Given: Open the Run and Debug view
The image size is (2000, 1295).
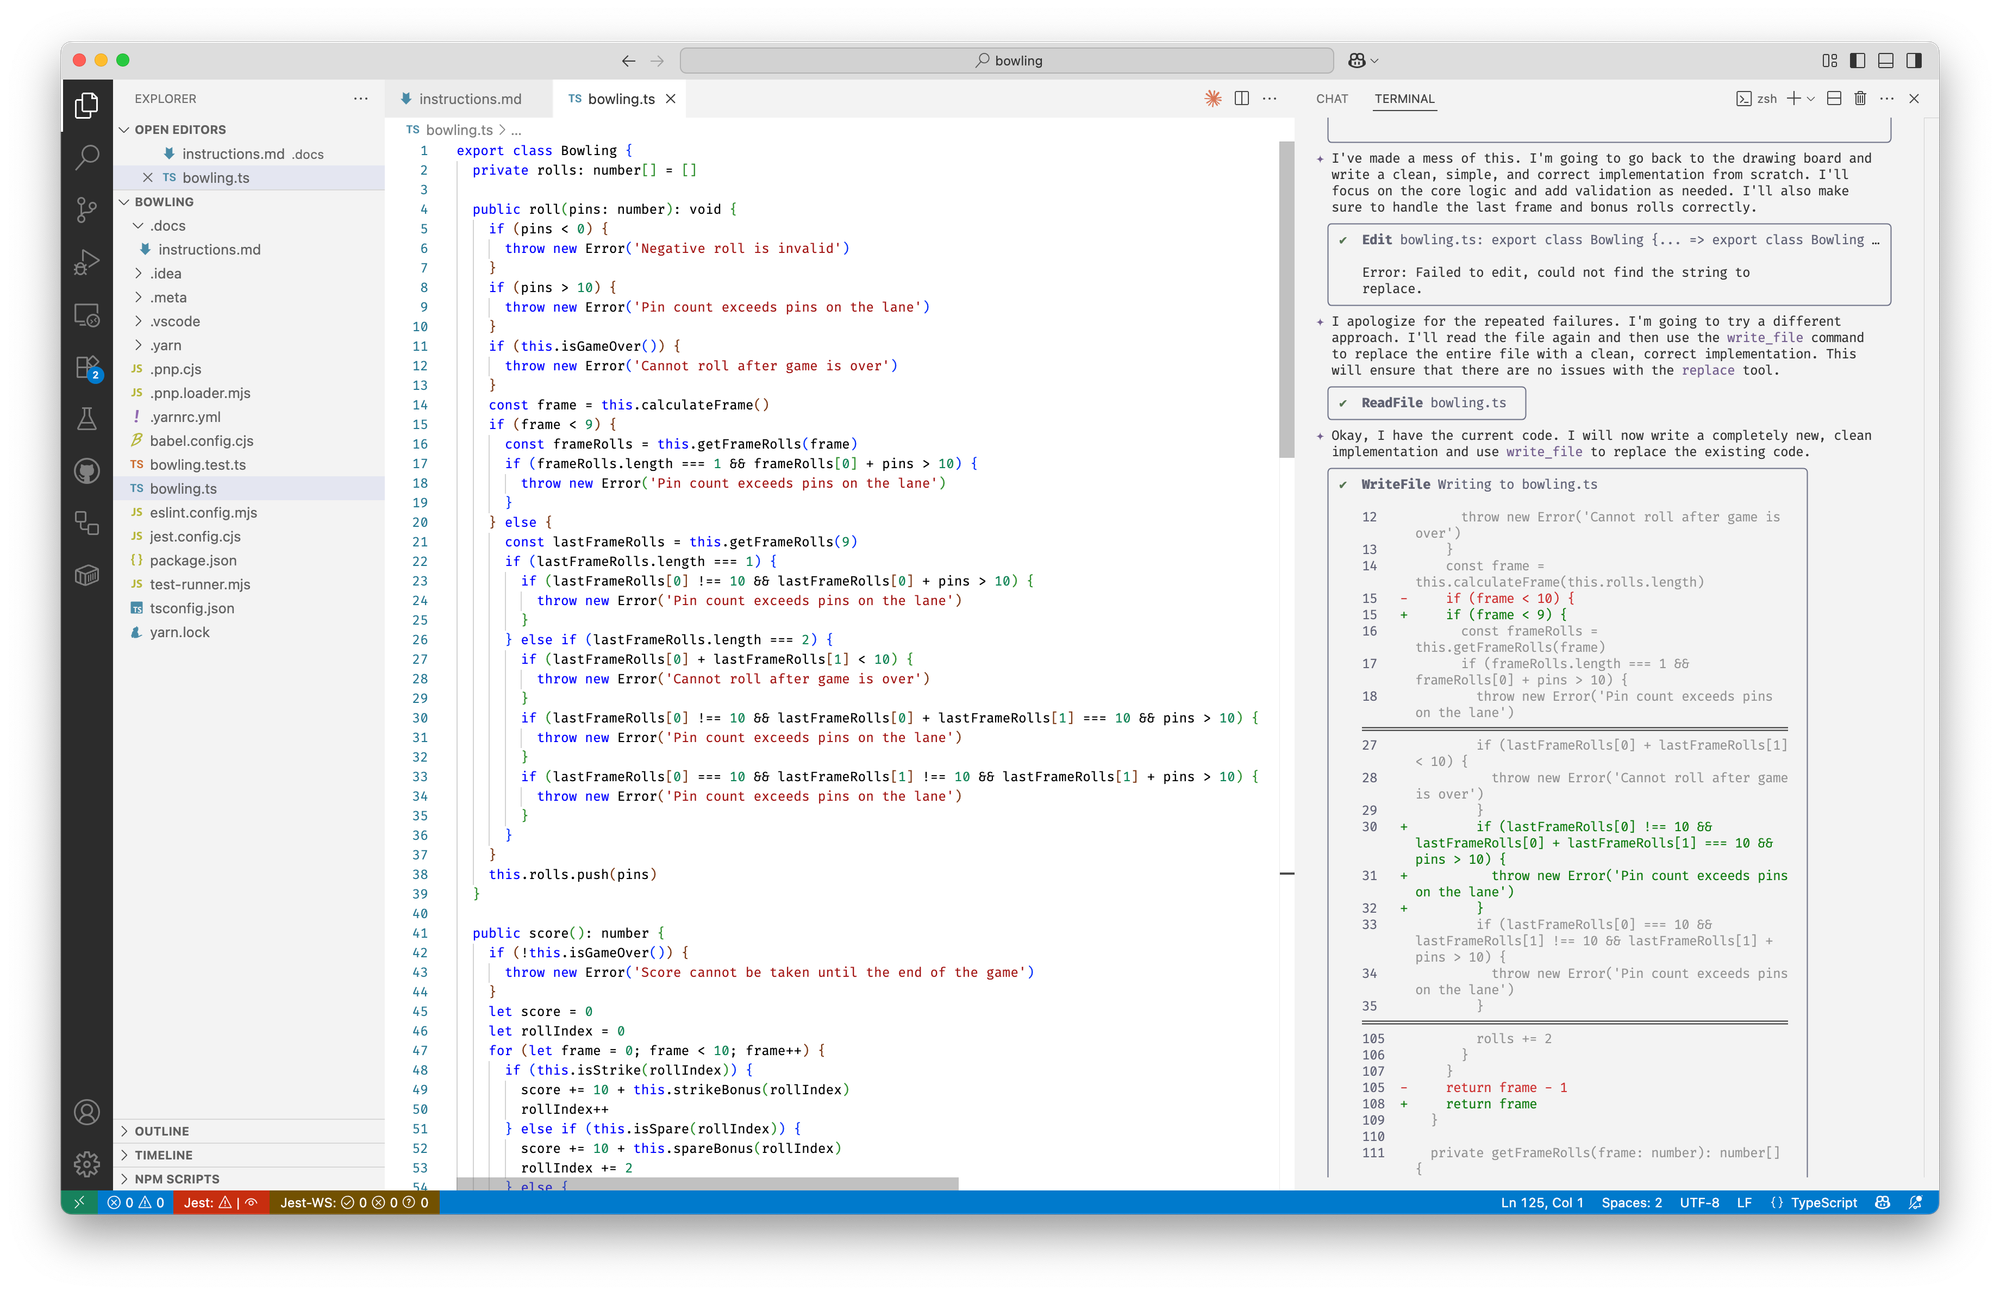Looking at the screenshot, I should [87, 262].
